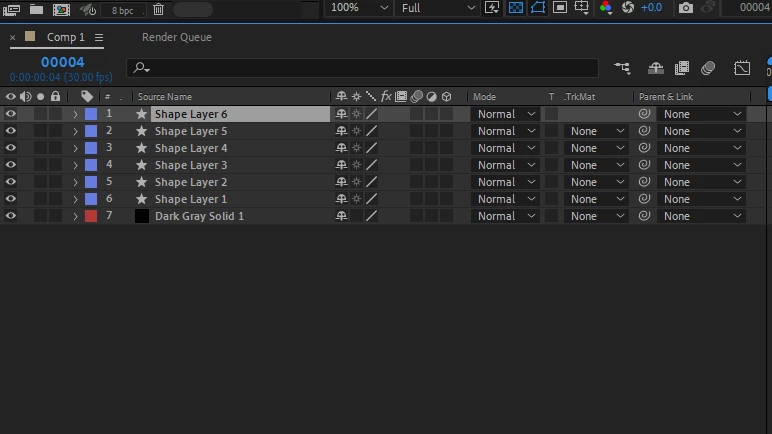This screenshot has width=772, height=434.
Task: Hide Shape Layer 4 eye toggle
Action: click(x=10, y=148)
